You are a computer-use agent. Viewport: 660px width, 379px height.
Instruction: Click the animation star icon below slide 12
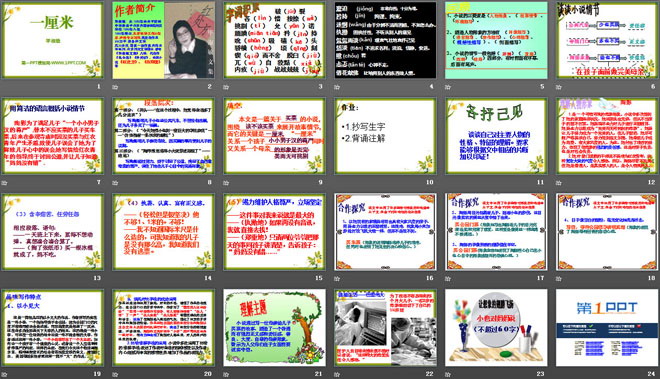tap(559, 183)
